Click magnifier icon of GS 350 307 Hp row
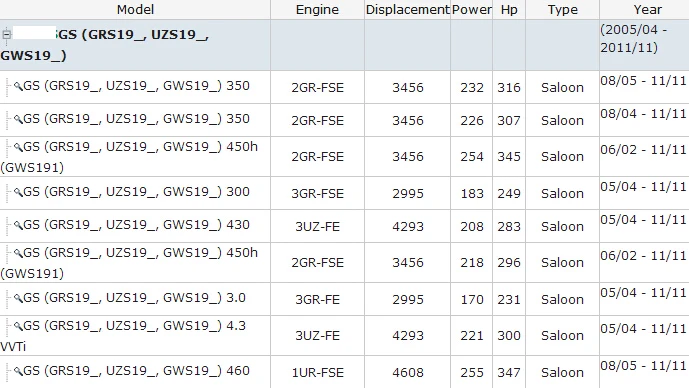The image size is (689, 388). point(18,119)
